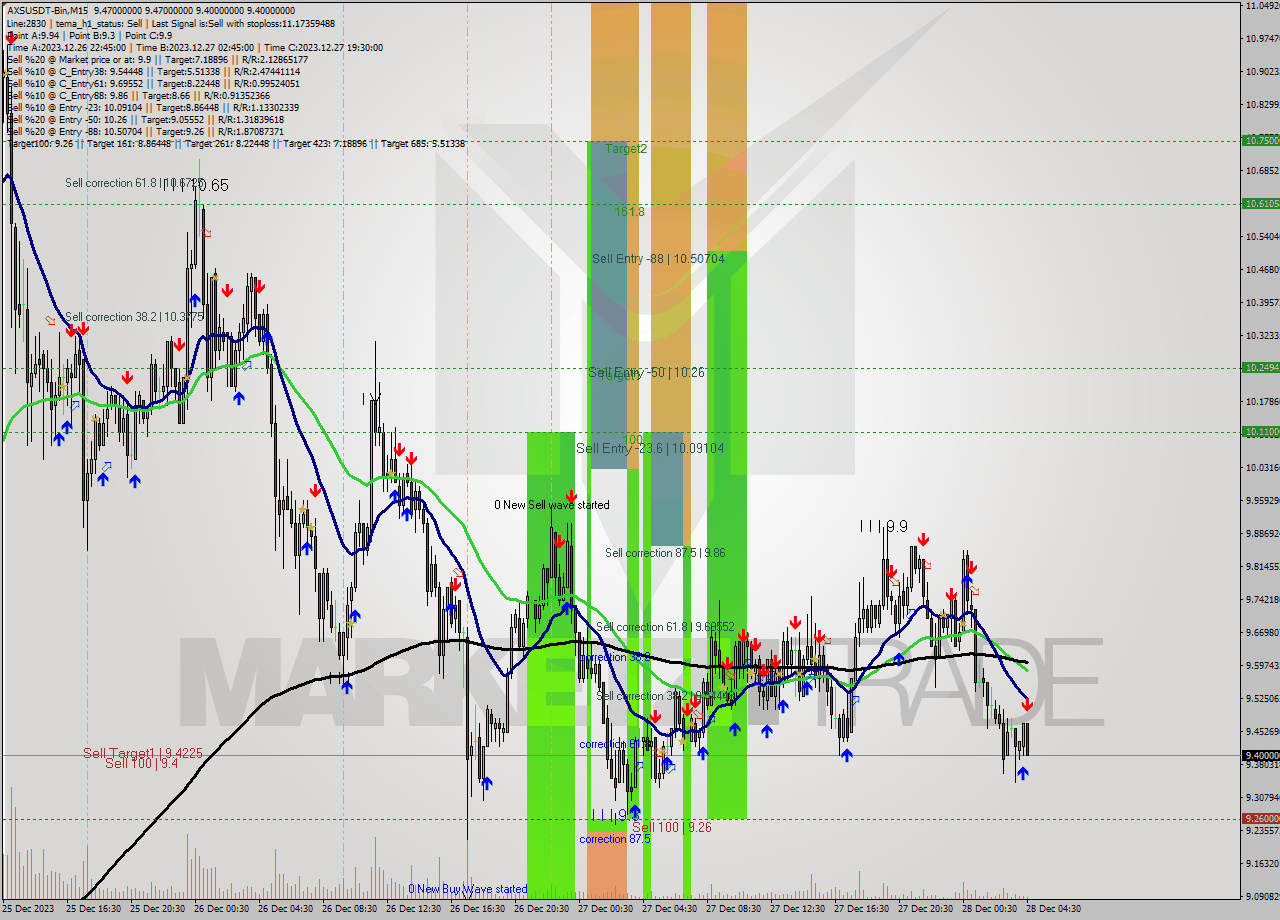Click the 9.6698 price axis value

pos(1263,632)
